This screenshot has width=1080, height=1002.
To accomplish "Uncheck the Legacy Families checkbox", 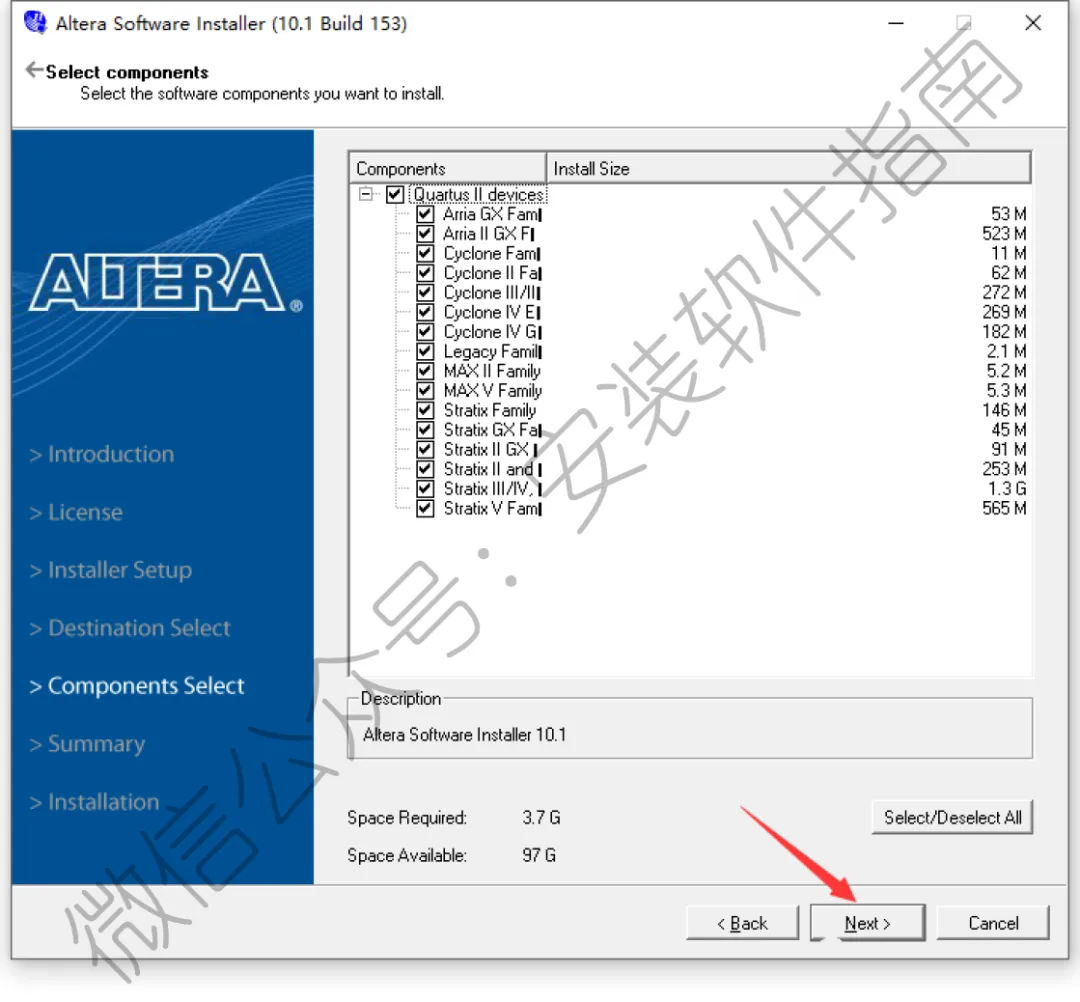I will [x=425, y=352].
